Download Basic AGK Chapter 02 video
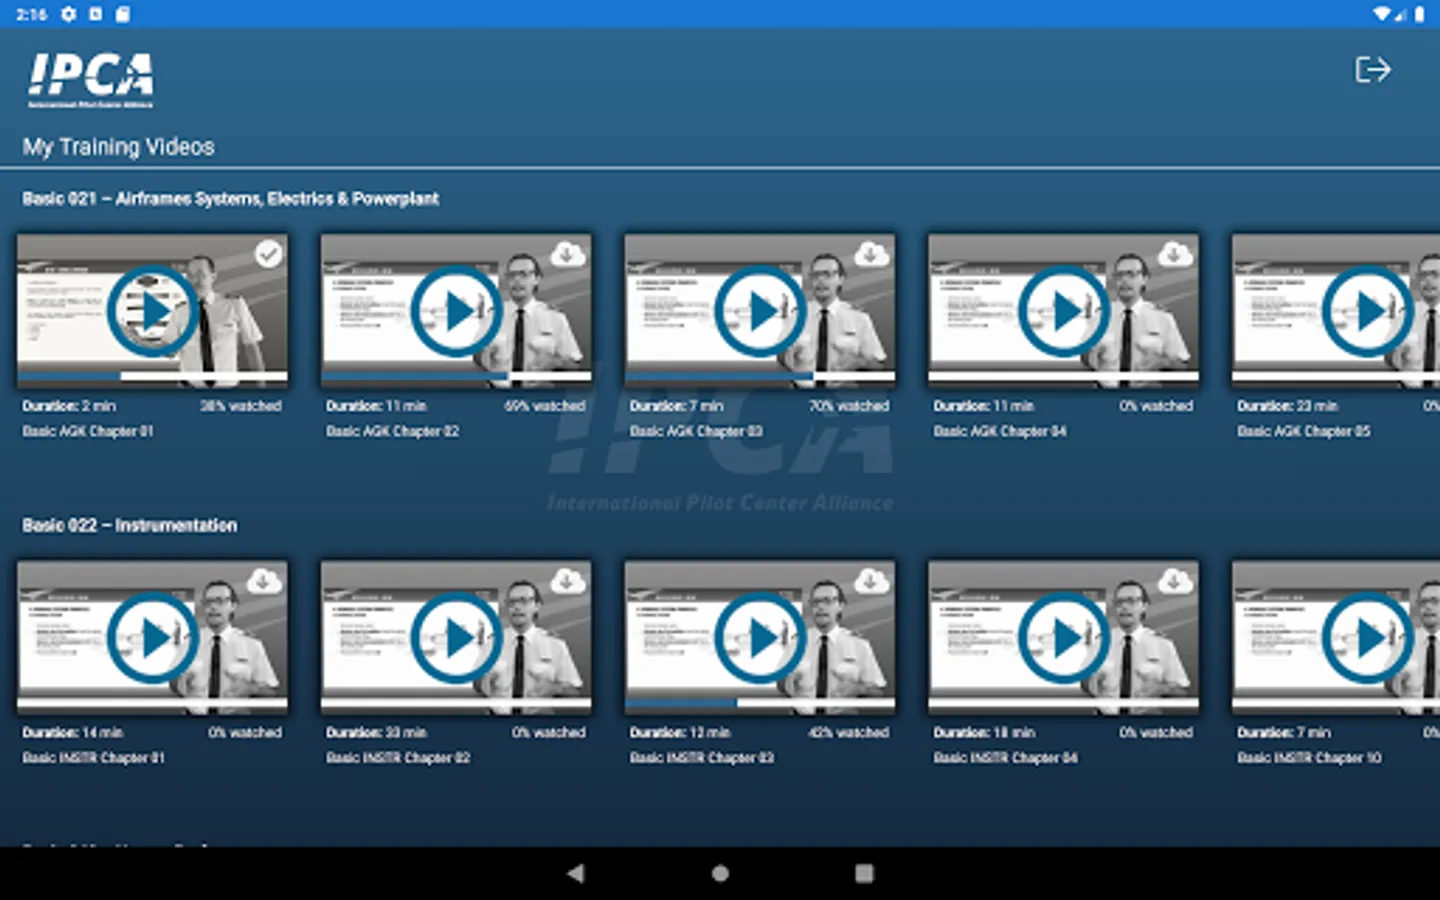This screenshot has height=900, width=1440. pos(568,254)
